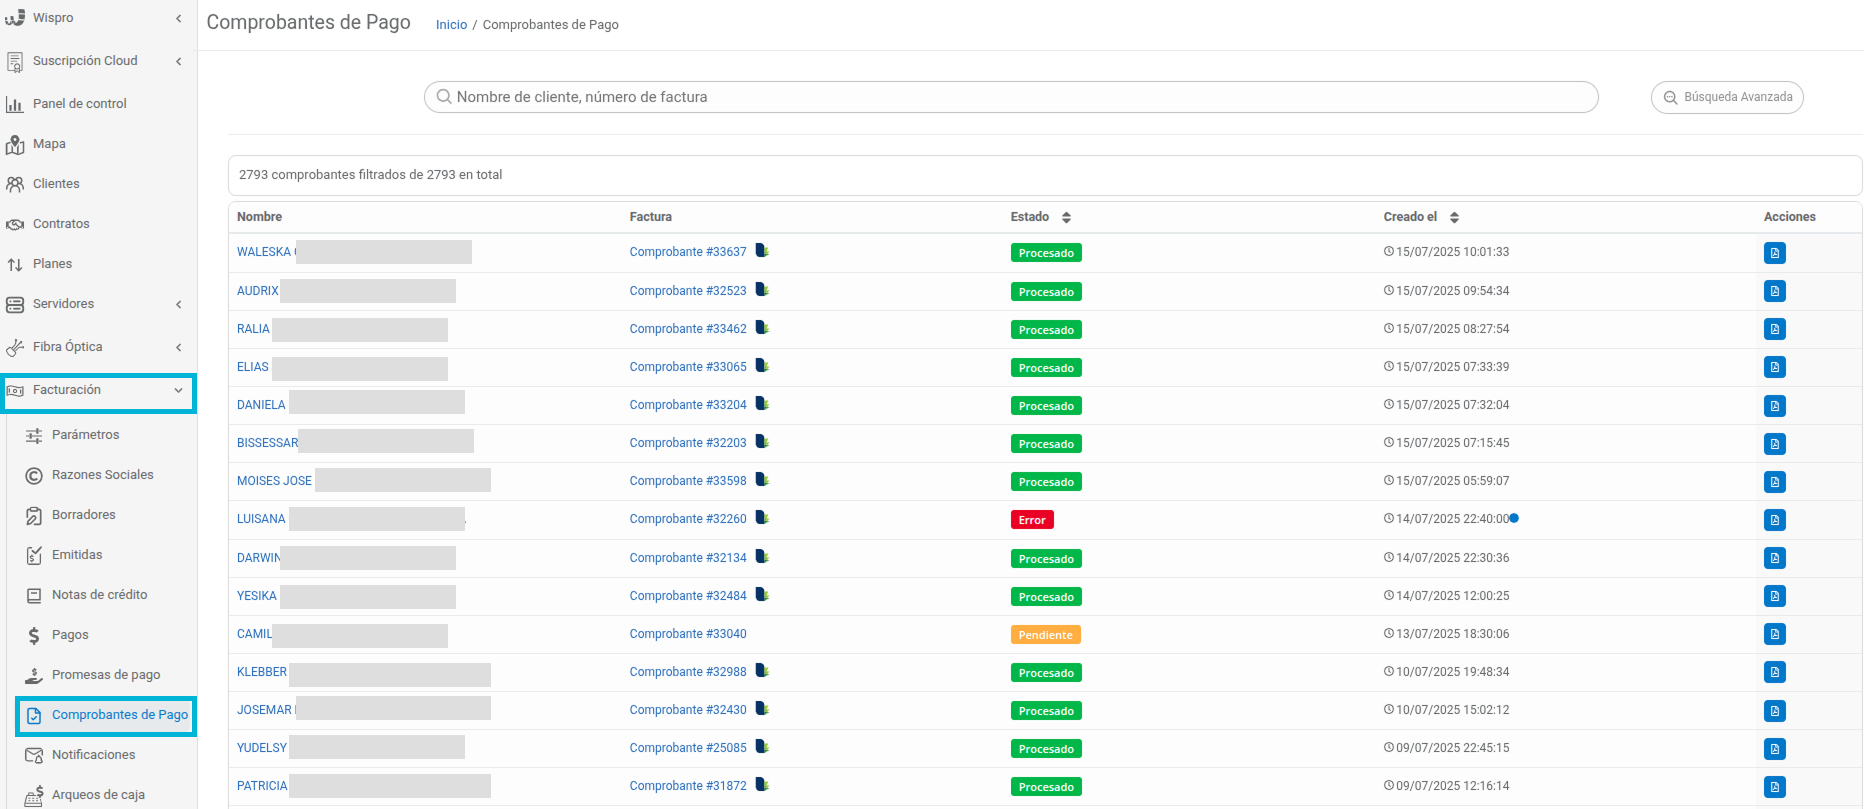Open Comprobante #32430 link

(x=688, y=710)
